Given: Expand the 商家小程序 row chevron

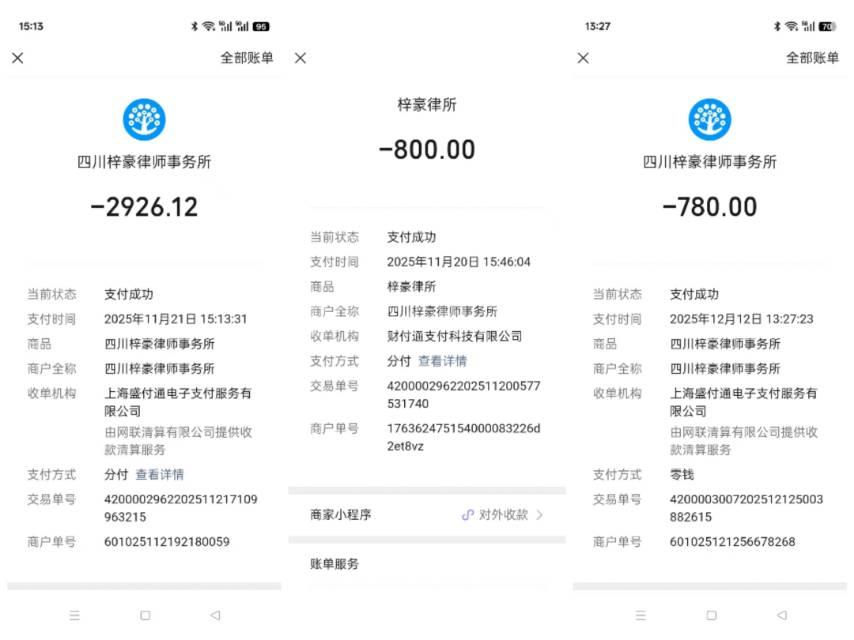Looking at the screenshot, I should point(540,515).
